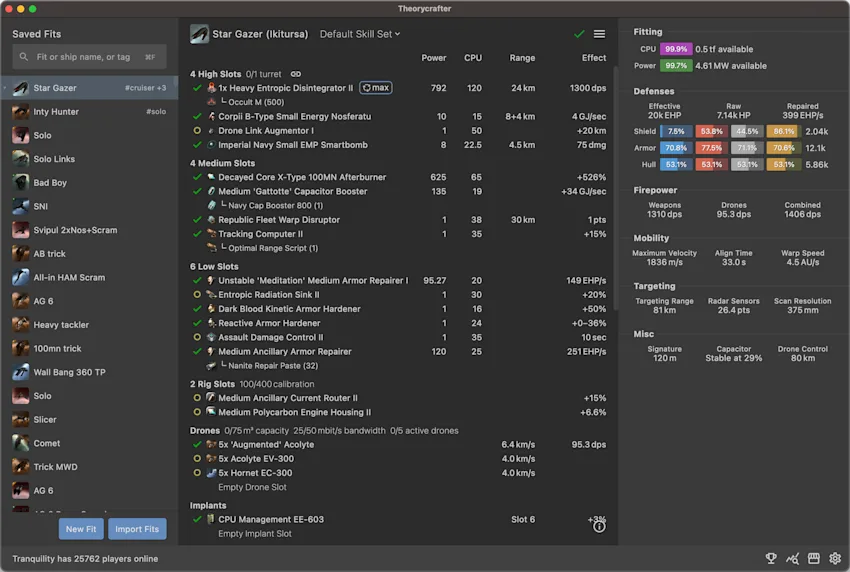The height and width of the screenshot is (572, 850).
Task: Click the Hornet EC-300 drone icon
Action: (211, 473)
